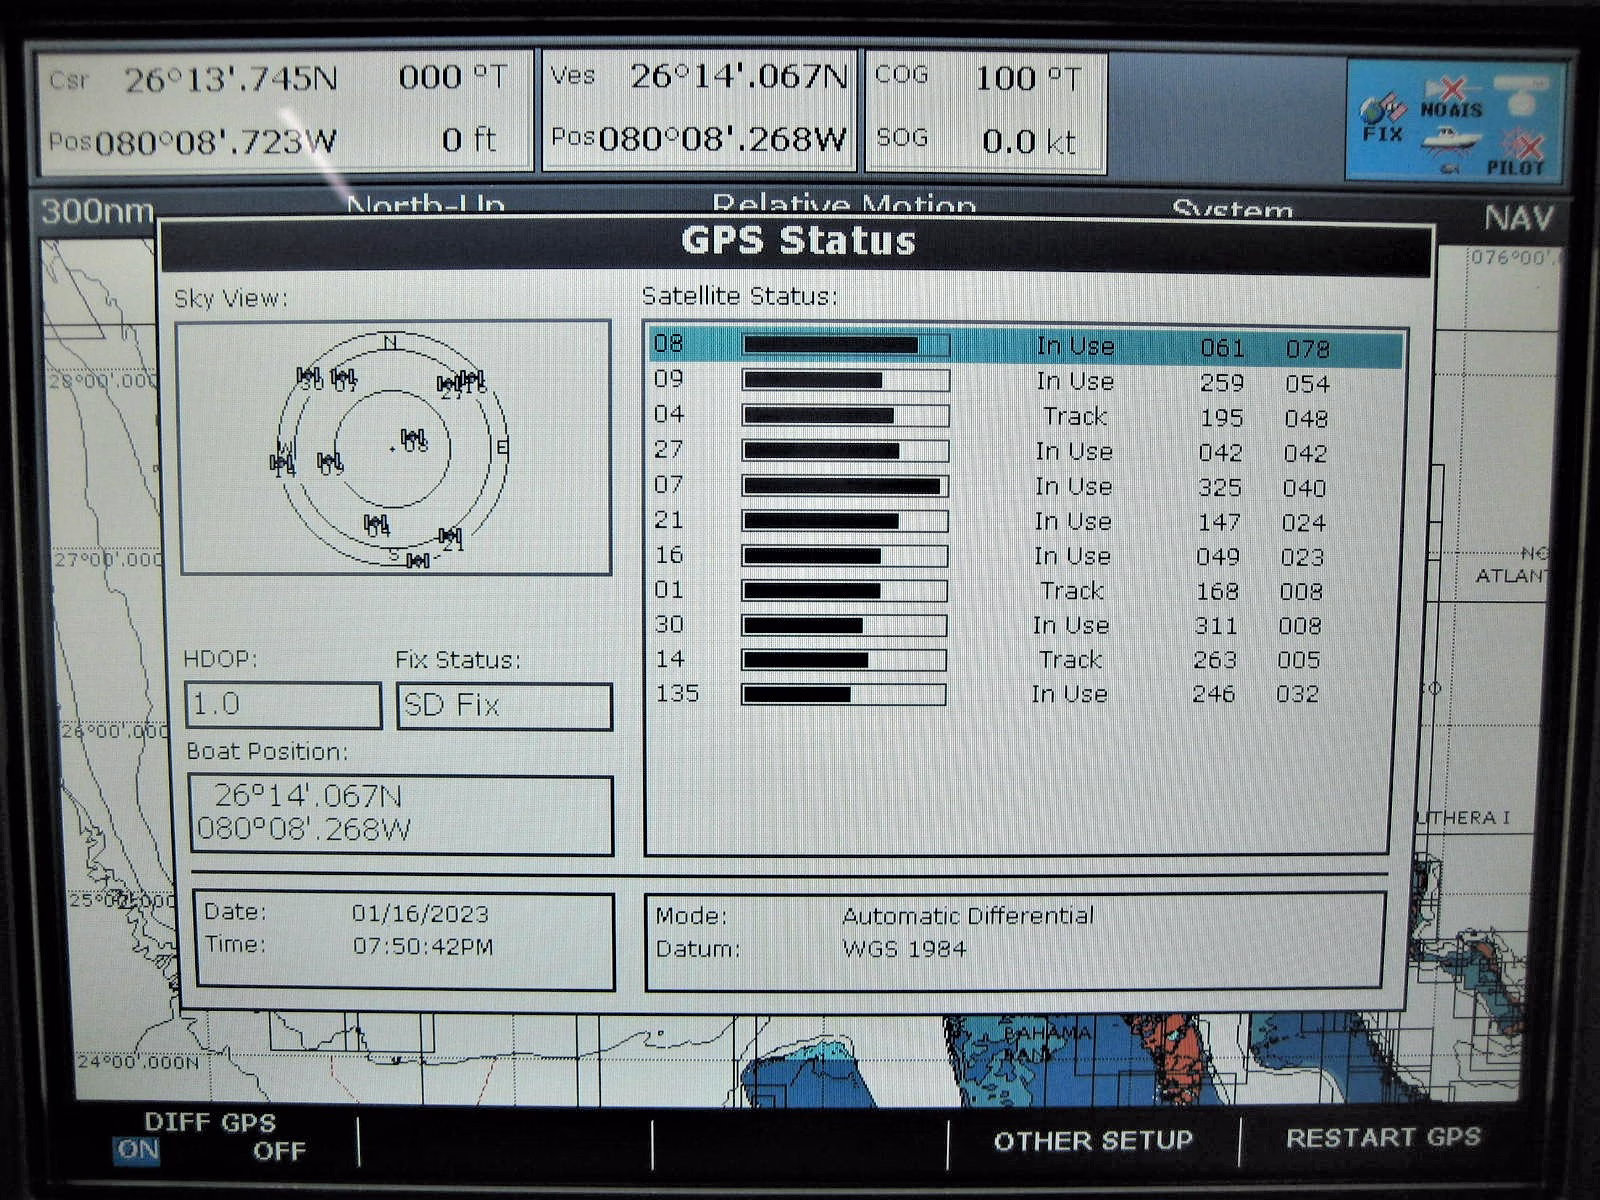Turn DIFF GPS off

pos(279,1151)
